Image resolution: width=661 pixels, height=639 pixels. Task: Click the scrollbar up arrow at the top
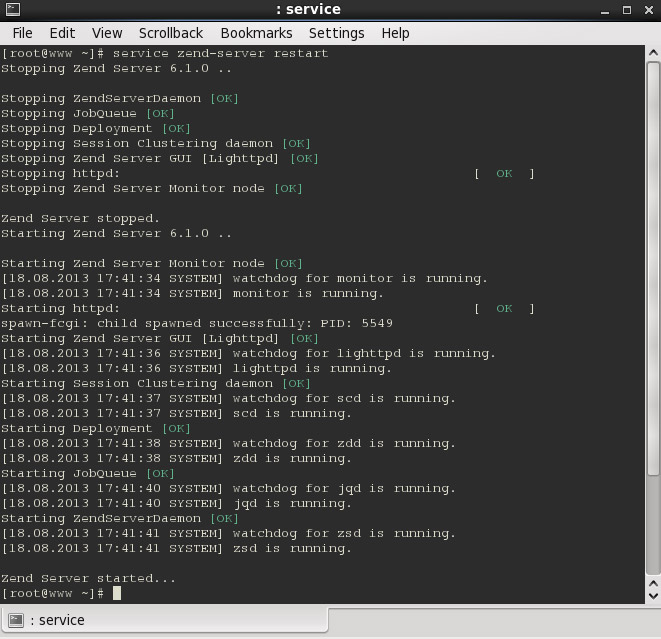pos(653,53)
